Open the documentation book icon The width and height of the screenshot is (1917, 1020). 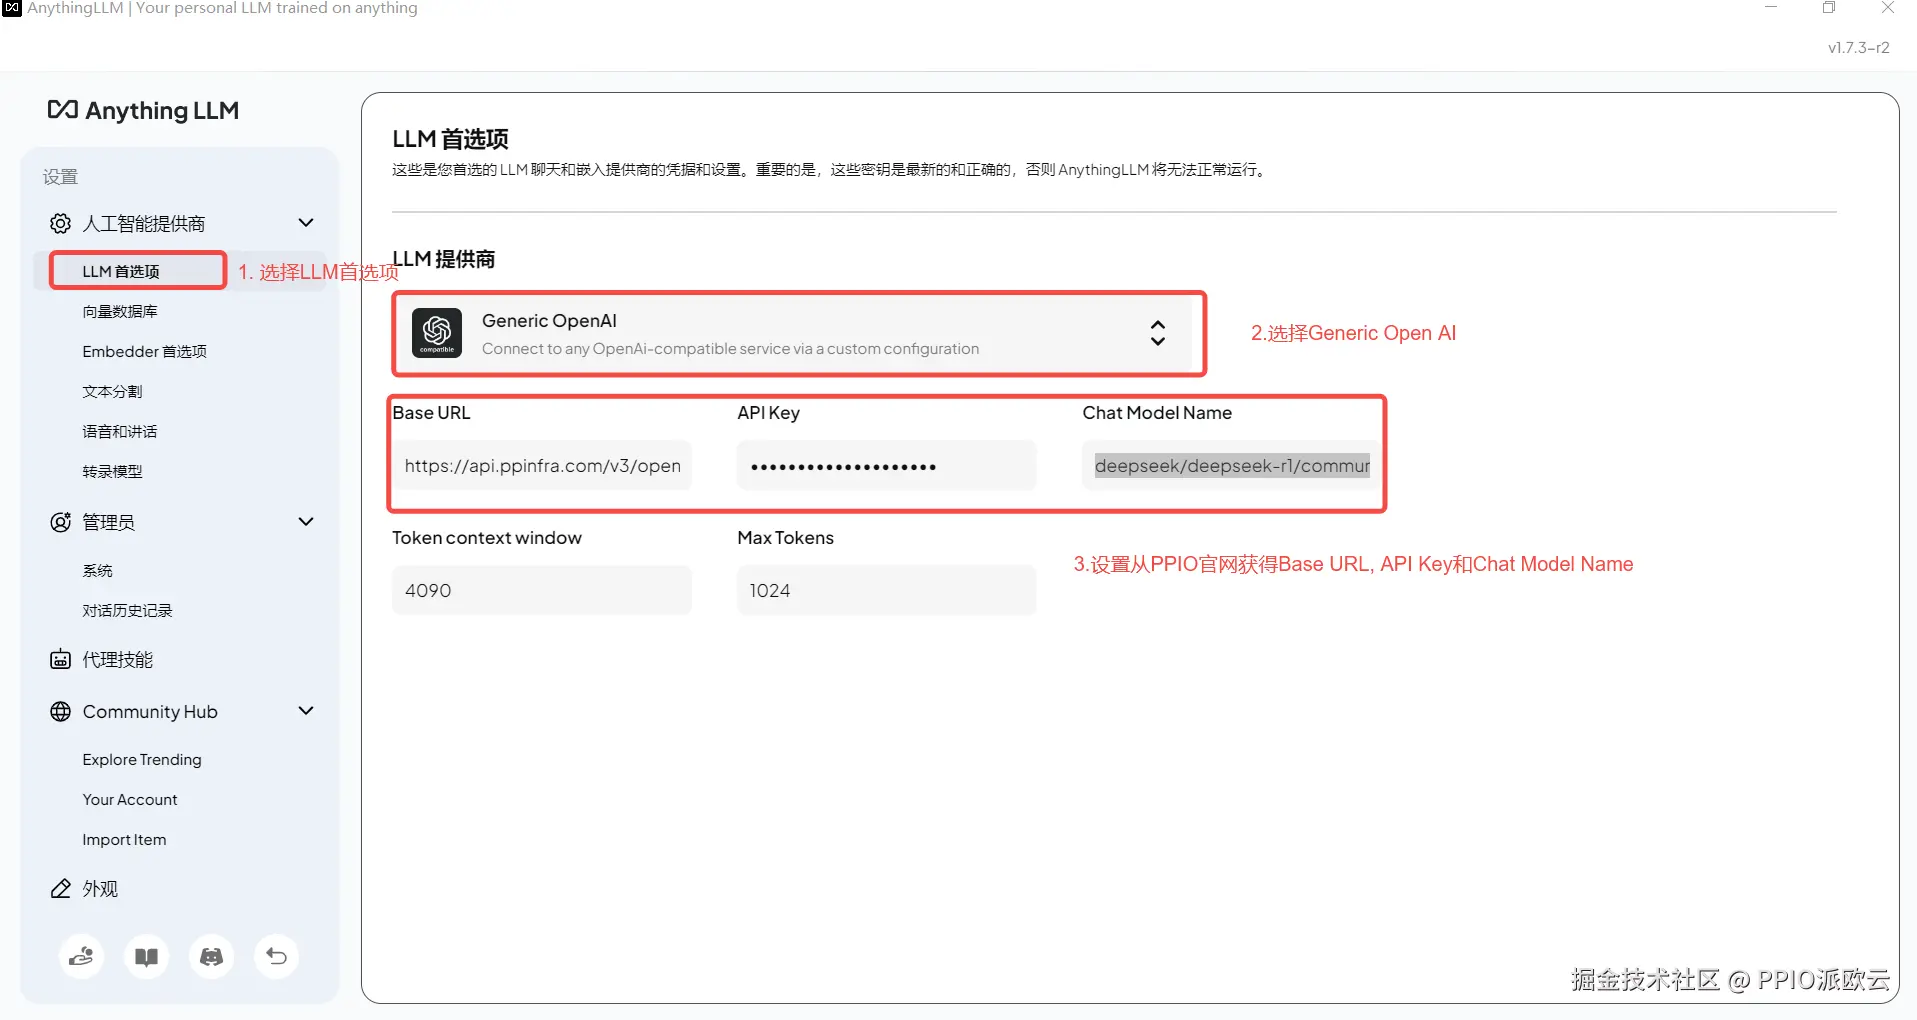pos(146,956)
